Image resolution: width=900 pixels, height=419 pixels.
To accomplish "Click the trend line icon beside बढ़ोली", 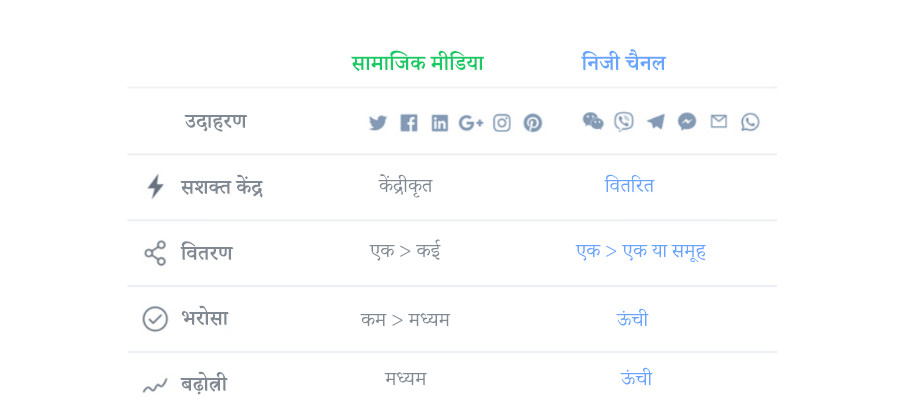I will [155, 386].
